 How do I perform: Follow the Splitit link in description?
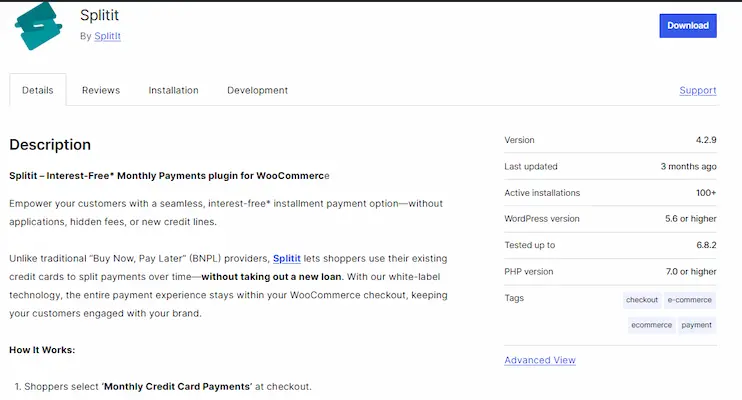click(287, 258)
